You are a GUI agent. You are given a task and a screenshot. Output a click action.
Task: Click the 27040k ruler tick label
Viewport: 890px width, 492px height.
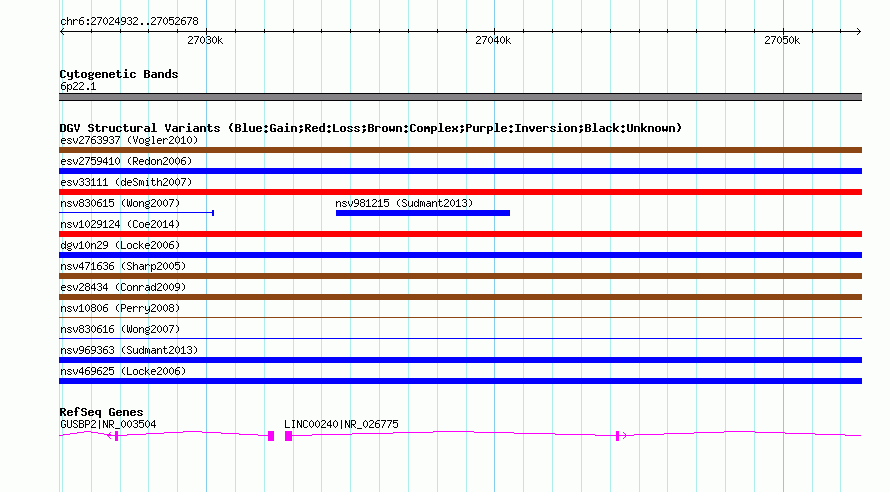point(493,40)
